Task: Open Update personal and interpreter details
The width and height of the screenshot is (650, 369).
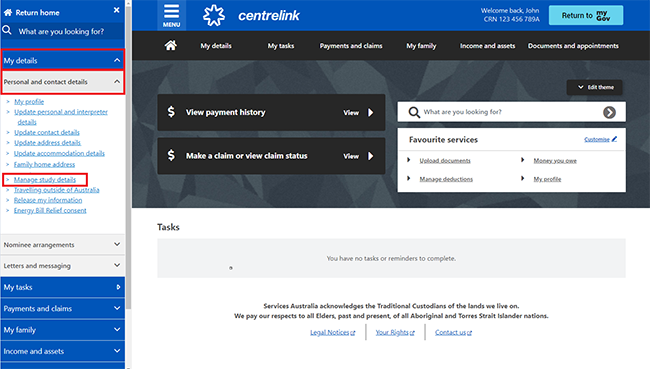Action: click(x=61, y=117)
